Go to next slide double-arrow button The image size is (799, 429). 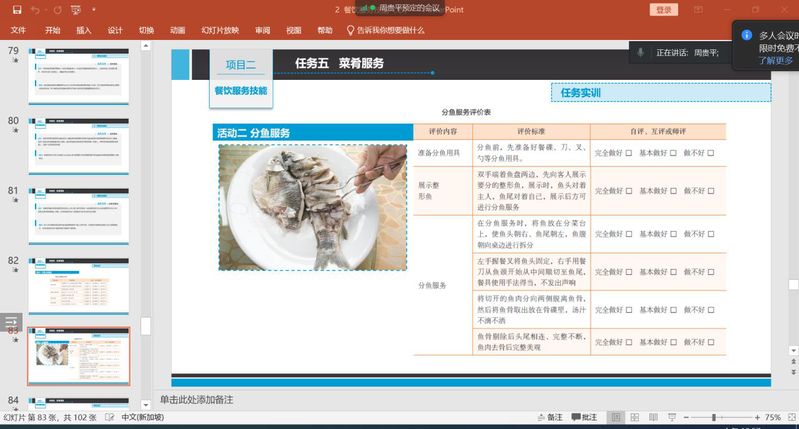[x=793, y=372]
